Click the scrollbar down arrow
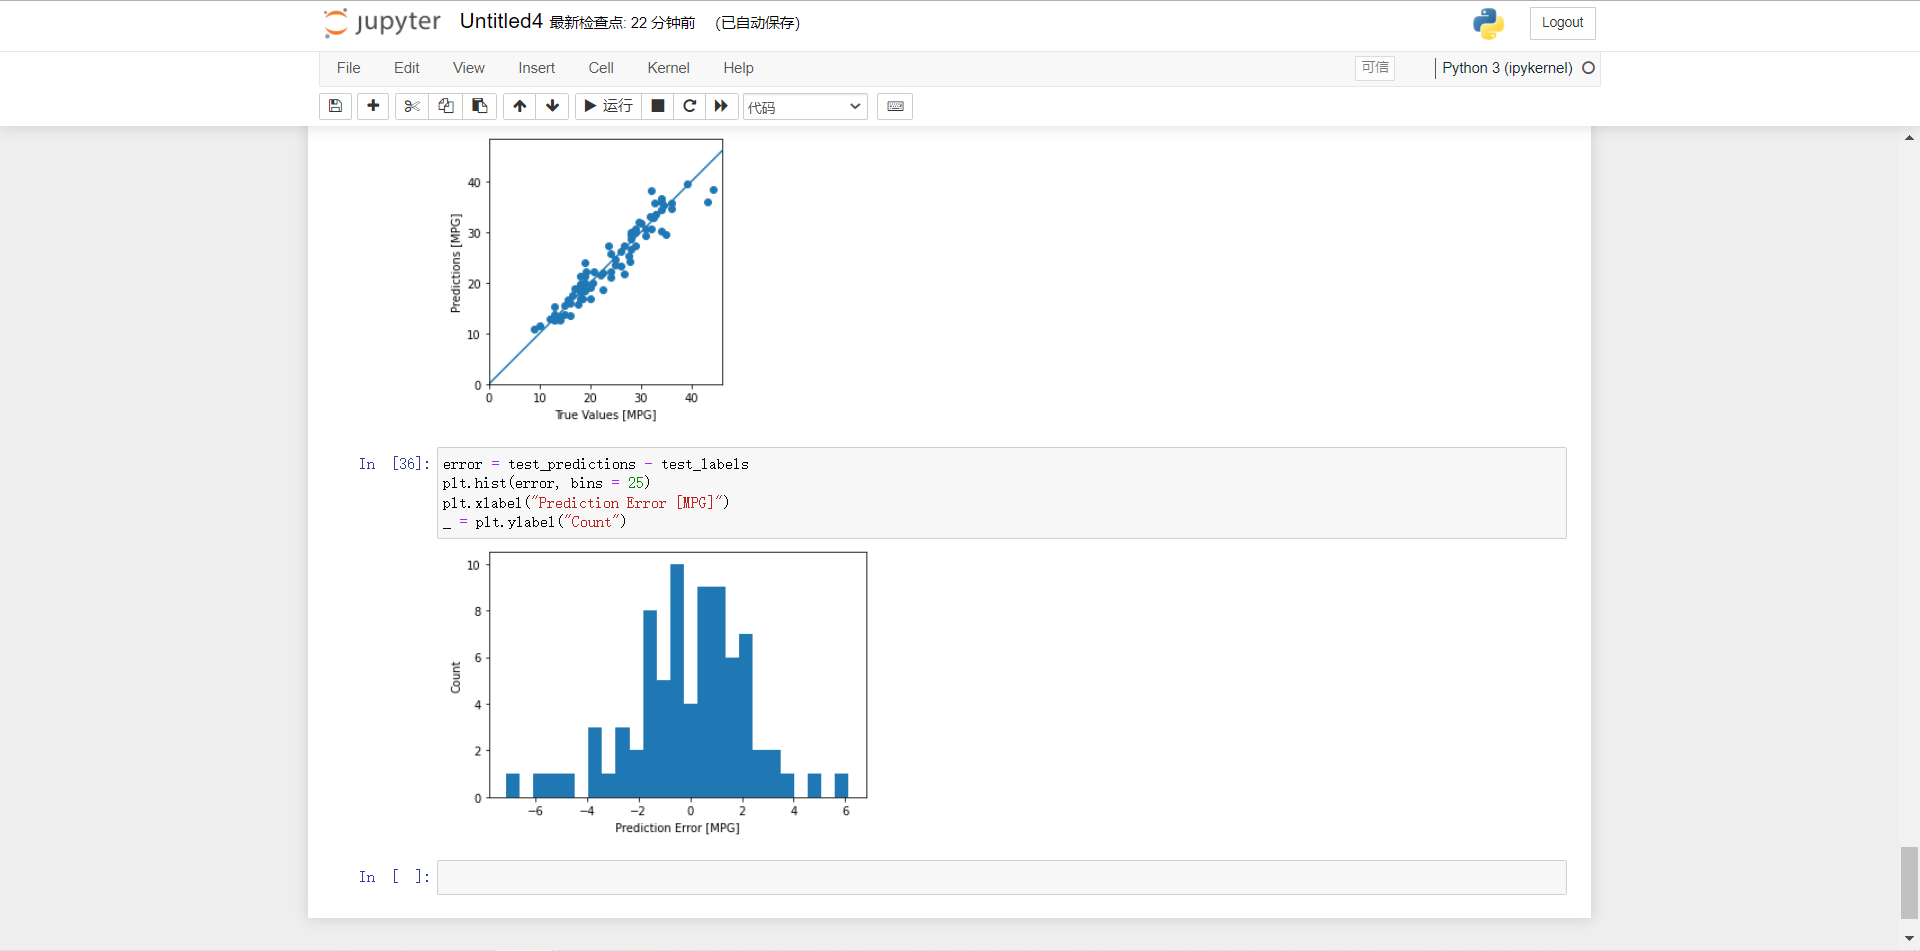This screenshot has height=951, width=1920. coord(1910,939)
